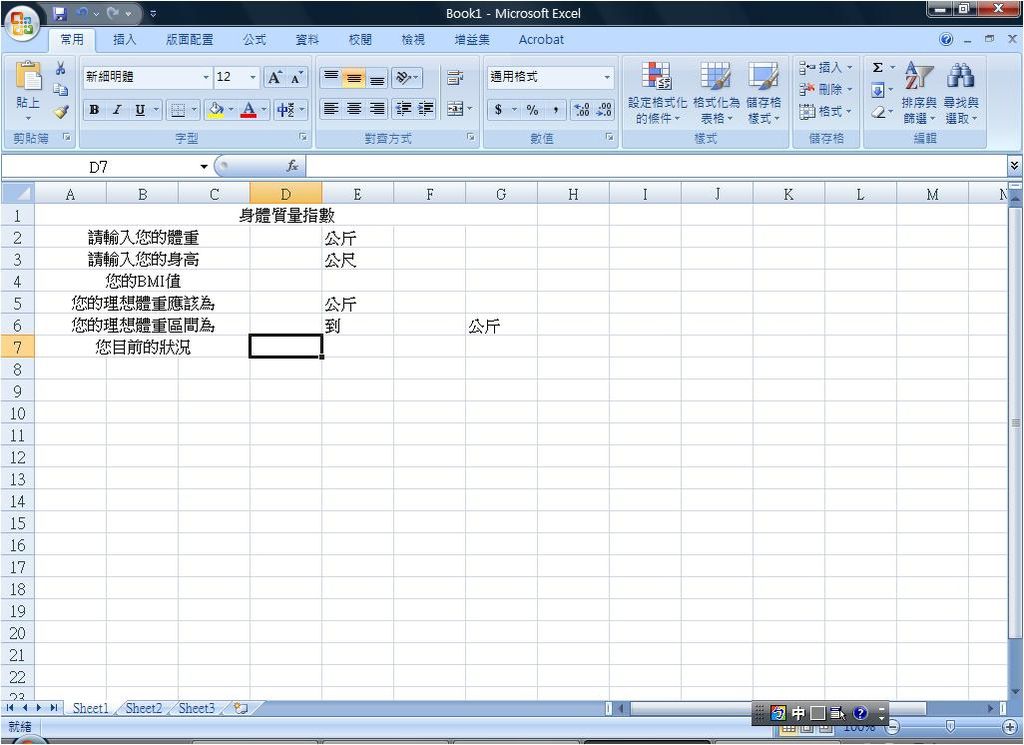
Task: Click the Undo arrow icon
Action: click(x=82, y=13)
